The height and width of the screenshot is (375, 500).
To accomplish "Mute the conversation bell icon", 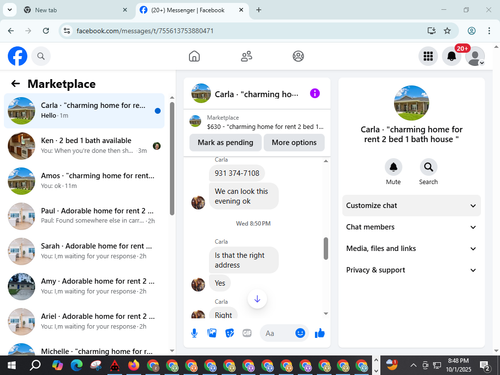I will point(393,167).
